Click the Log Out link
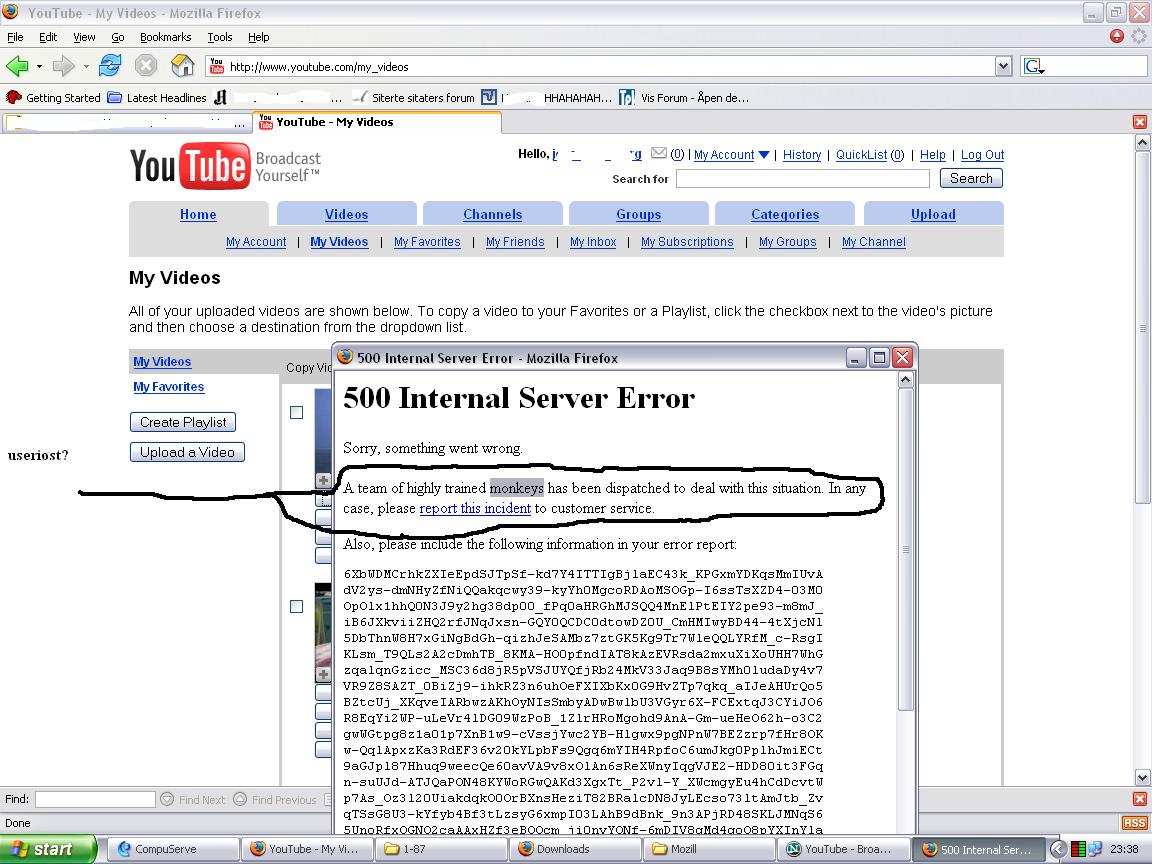 982,155
